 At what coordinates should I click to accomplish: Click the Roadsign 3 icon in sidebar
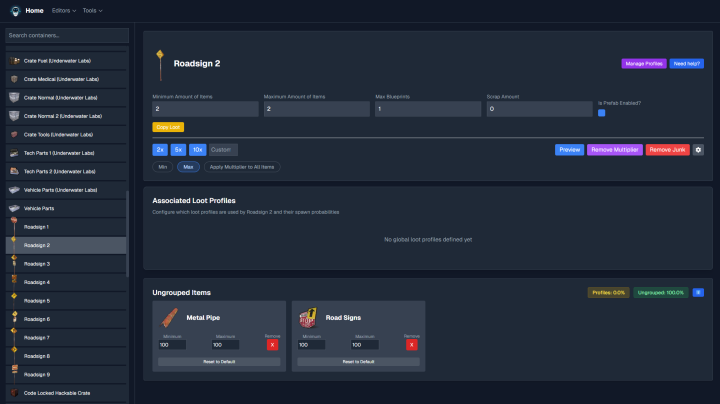click(14, 264)
